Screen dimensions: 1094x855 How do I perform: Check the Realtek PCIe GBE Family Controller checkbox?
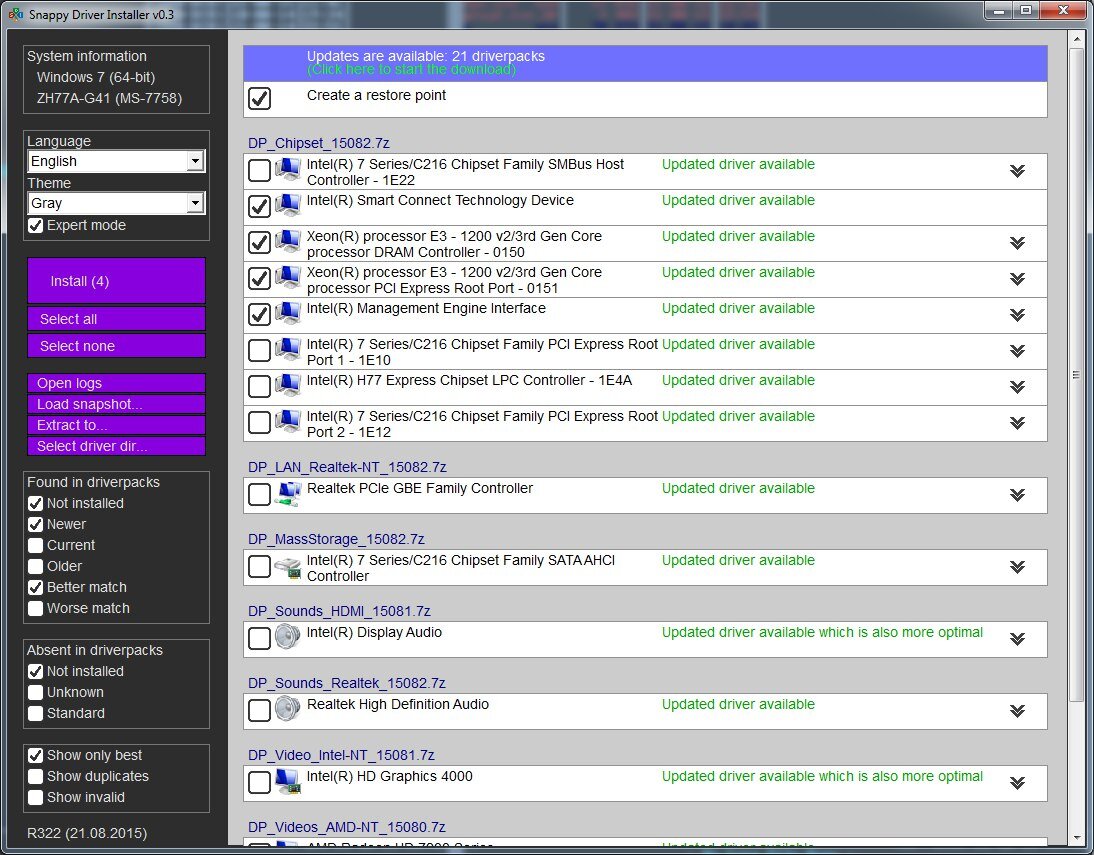260,494
